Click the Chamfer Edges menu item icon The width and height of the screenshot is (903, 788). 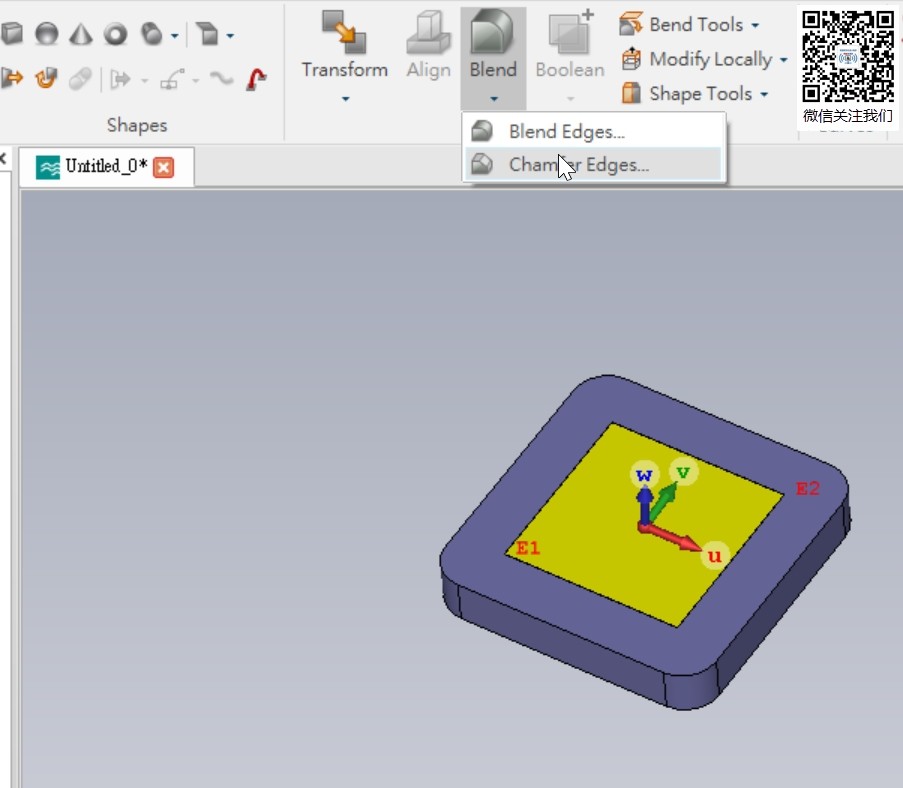481,165
